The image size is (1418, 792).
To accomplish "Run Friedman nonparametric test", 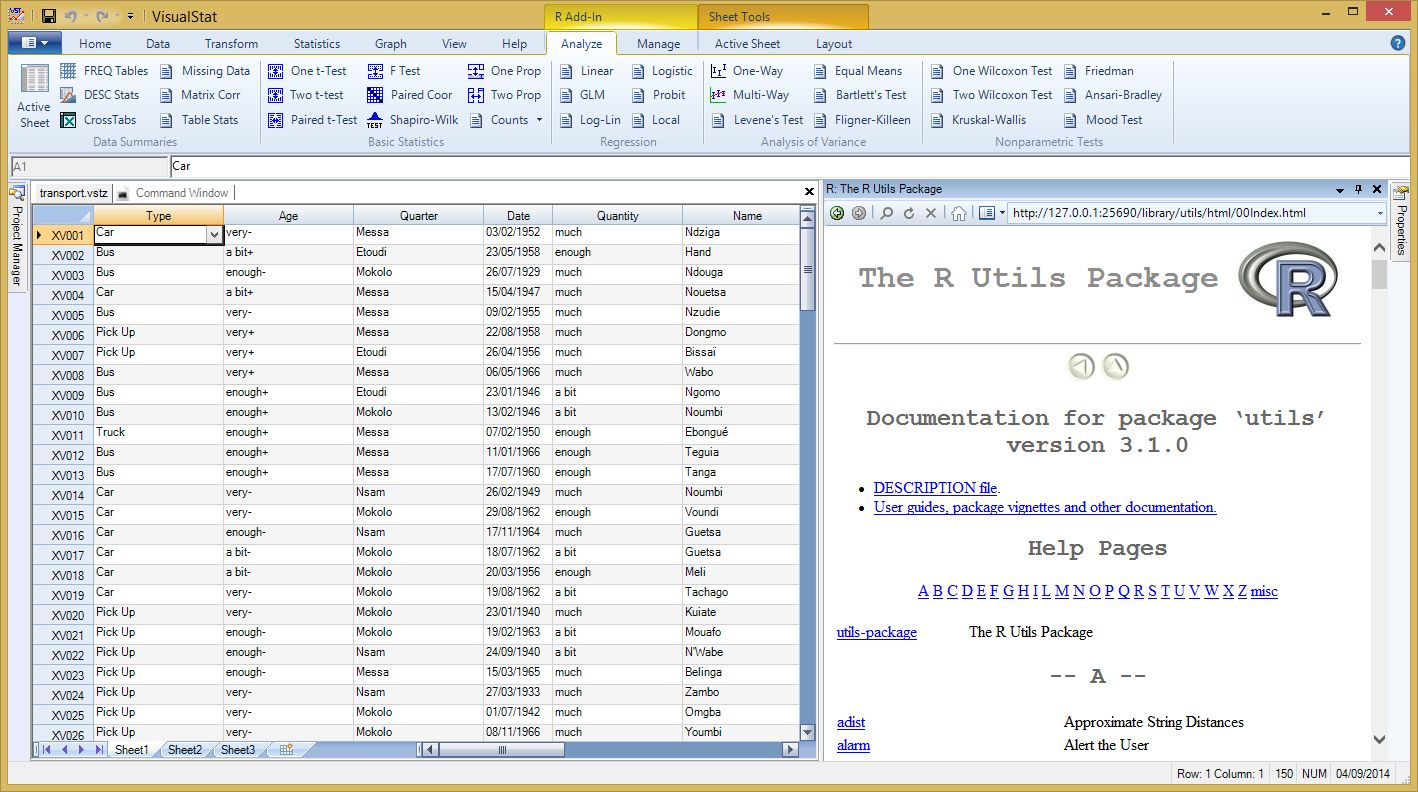I will click(x=1097, y=71).
